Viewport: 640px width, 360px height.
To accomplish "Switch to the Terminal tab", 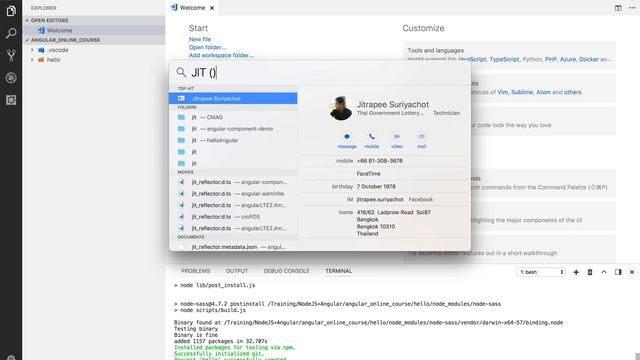I will (x=338, y=271).
